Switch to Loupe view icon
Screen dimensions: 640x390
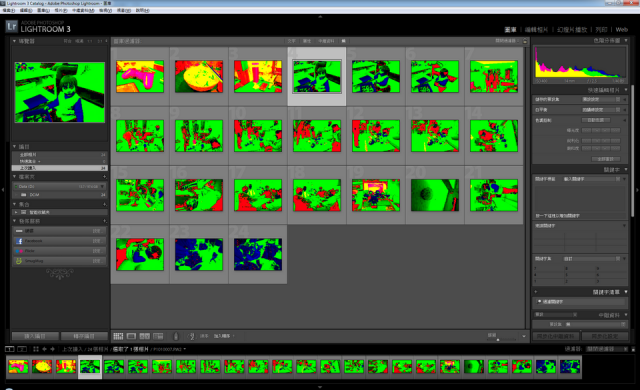[131, 336]
